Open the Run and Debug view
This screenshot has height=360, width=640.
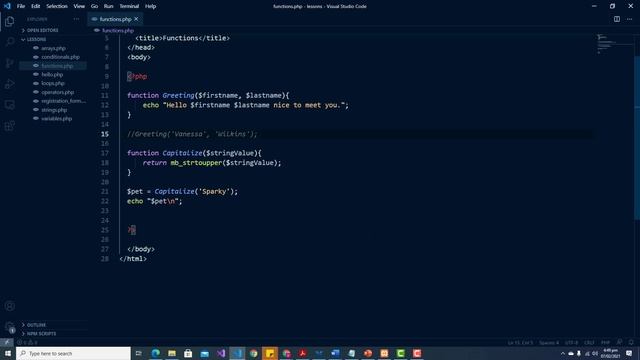pos(9,84)
